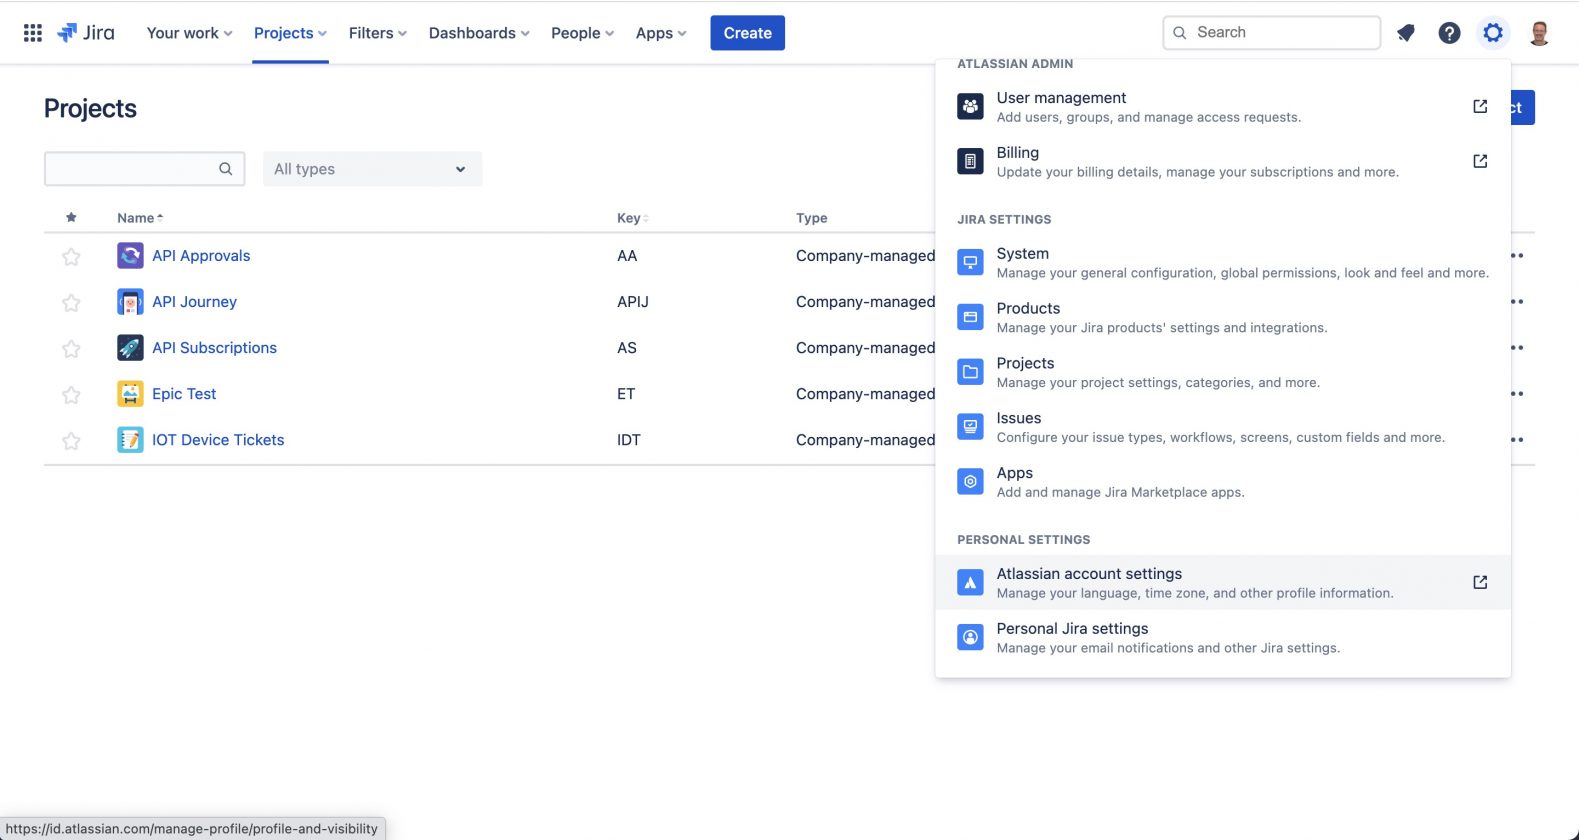Open Issues under Jira settings

click(x=1223, y=428)
